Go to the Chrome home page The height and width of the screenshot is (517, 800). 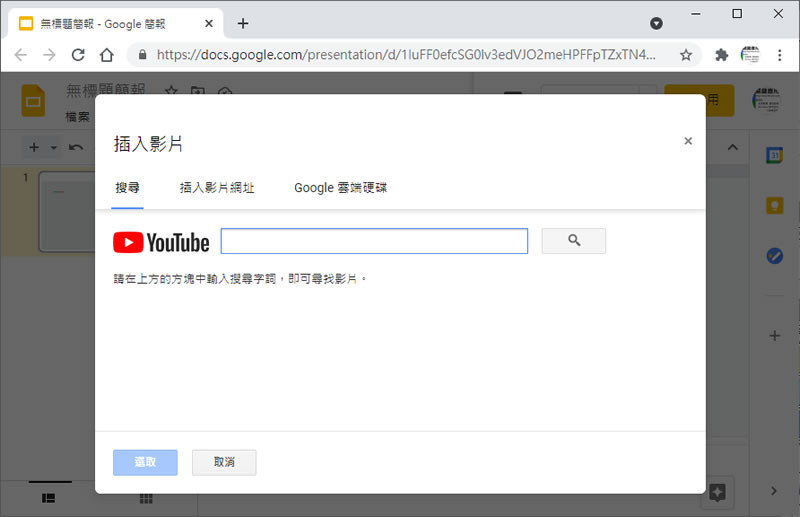coord(107,55)
